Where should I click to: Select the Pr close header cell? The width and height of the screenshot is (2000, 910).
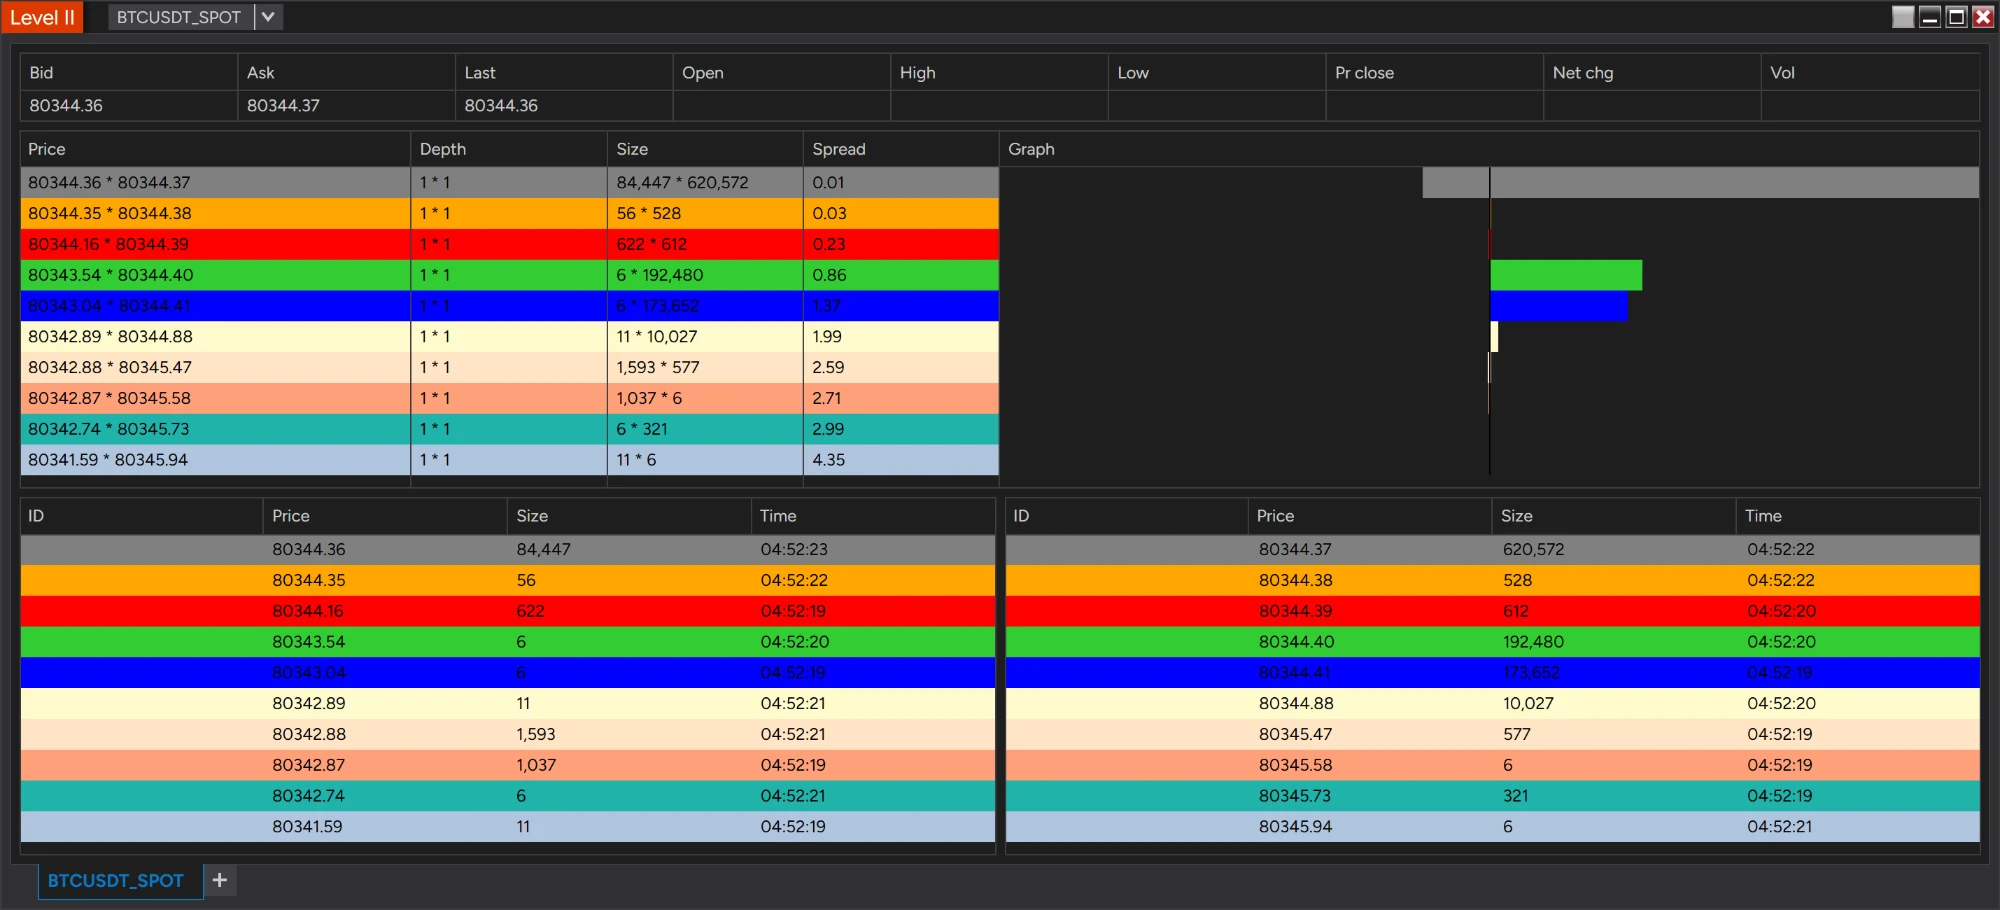[x=1434, y=73]
